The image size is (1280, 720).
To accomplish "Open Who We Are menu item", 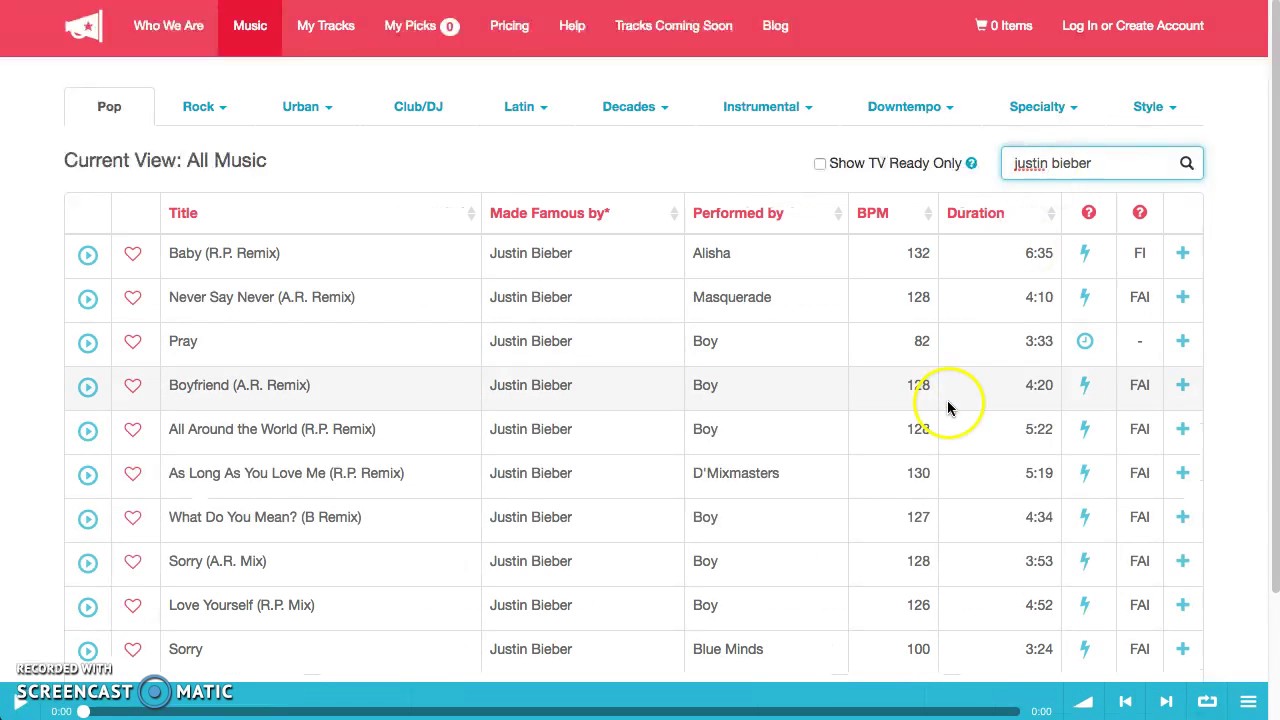I will point(168,26).
